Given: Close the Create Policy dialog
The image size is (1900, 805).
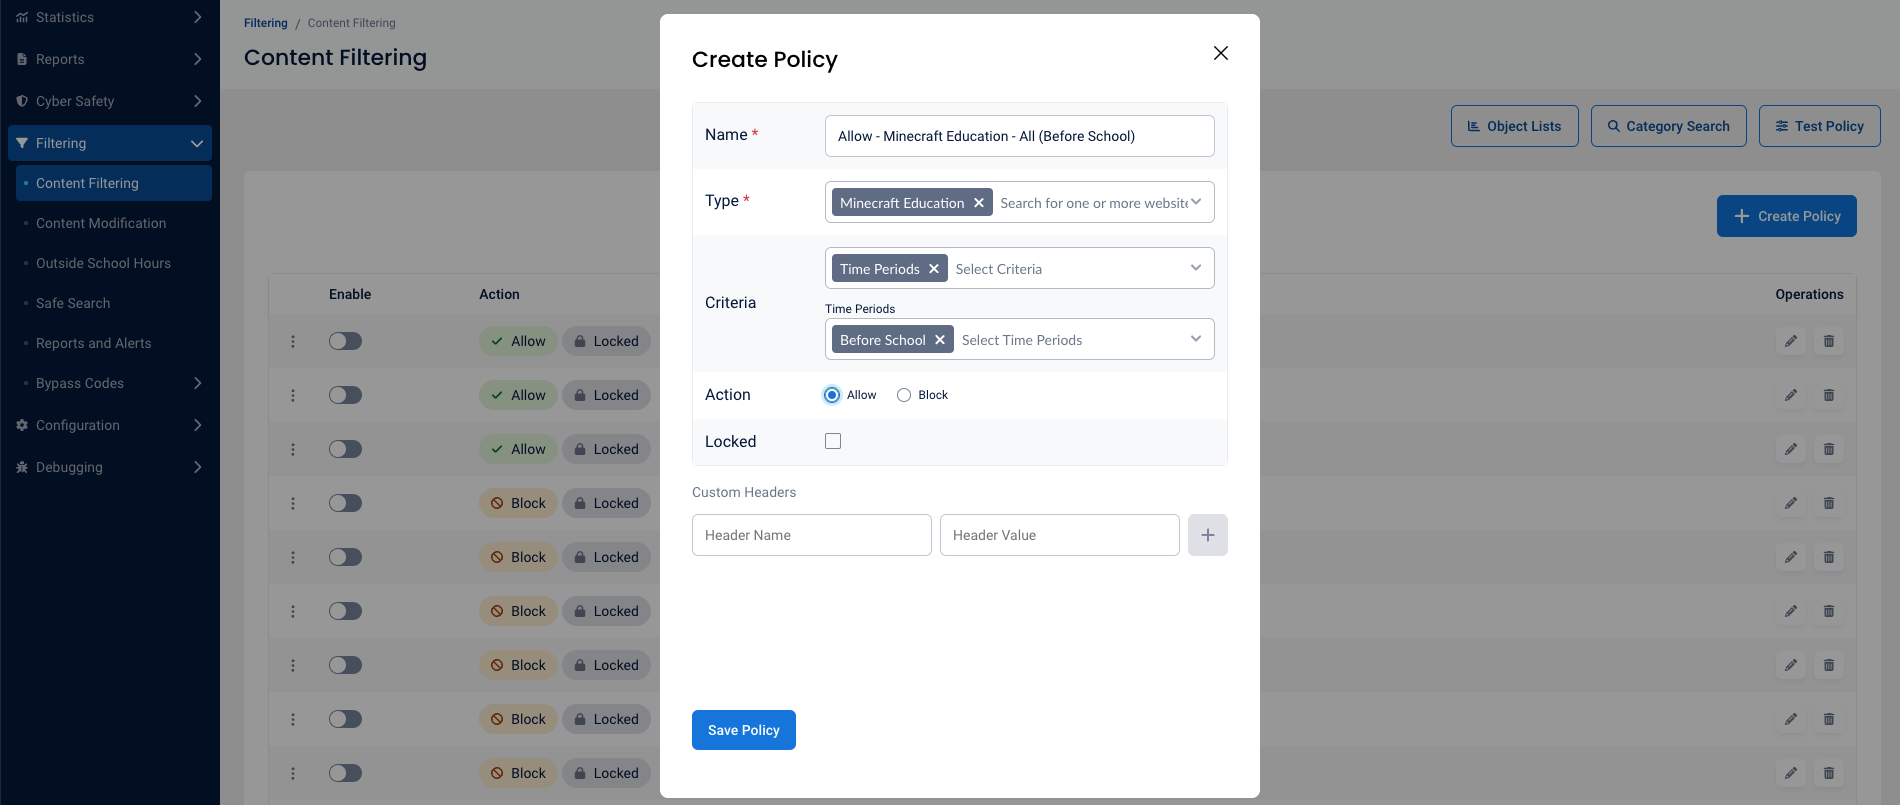Looking at the screenshot, I should pos(1220,53).
